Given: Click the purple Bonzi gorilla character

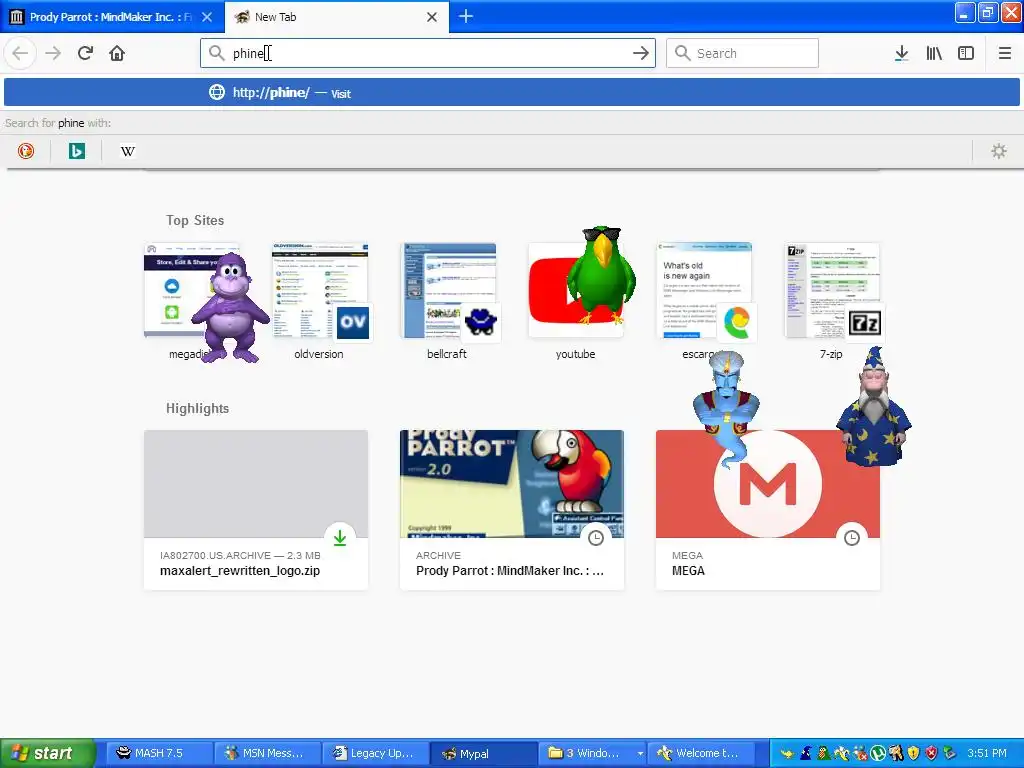Looking at the screenshot, I should coord(230,307).
